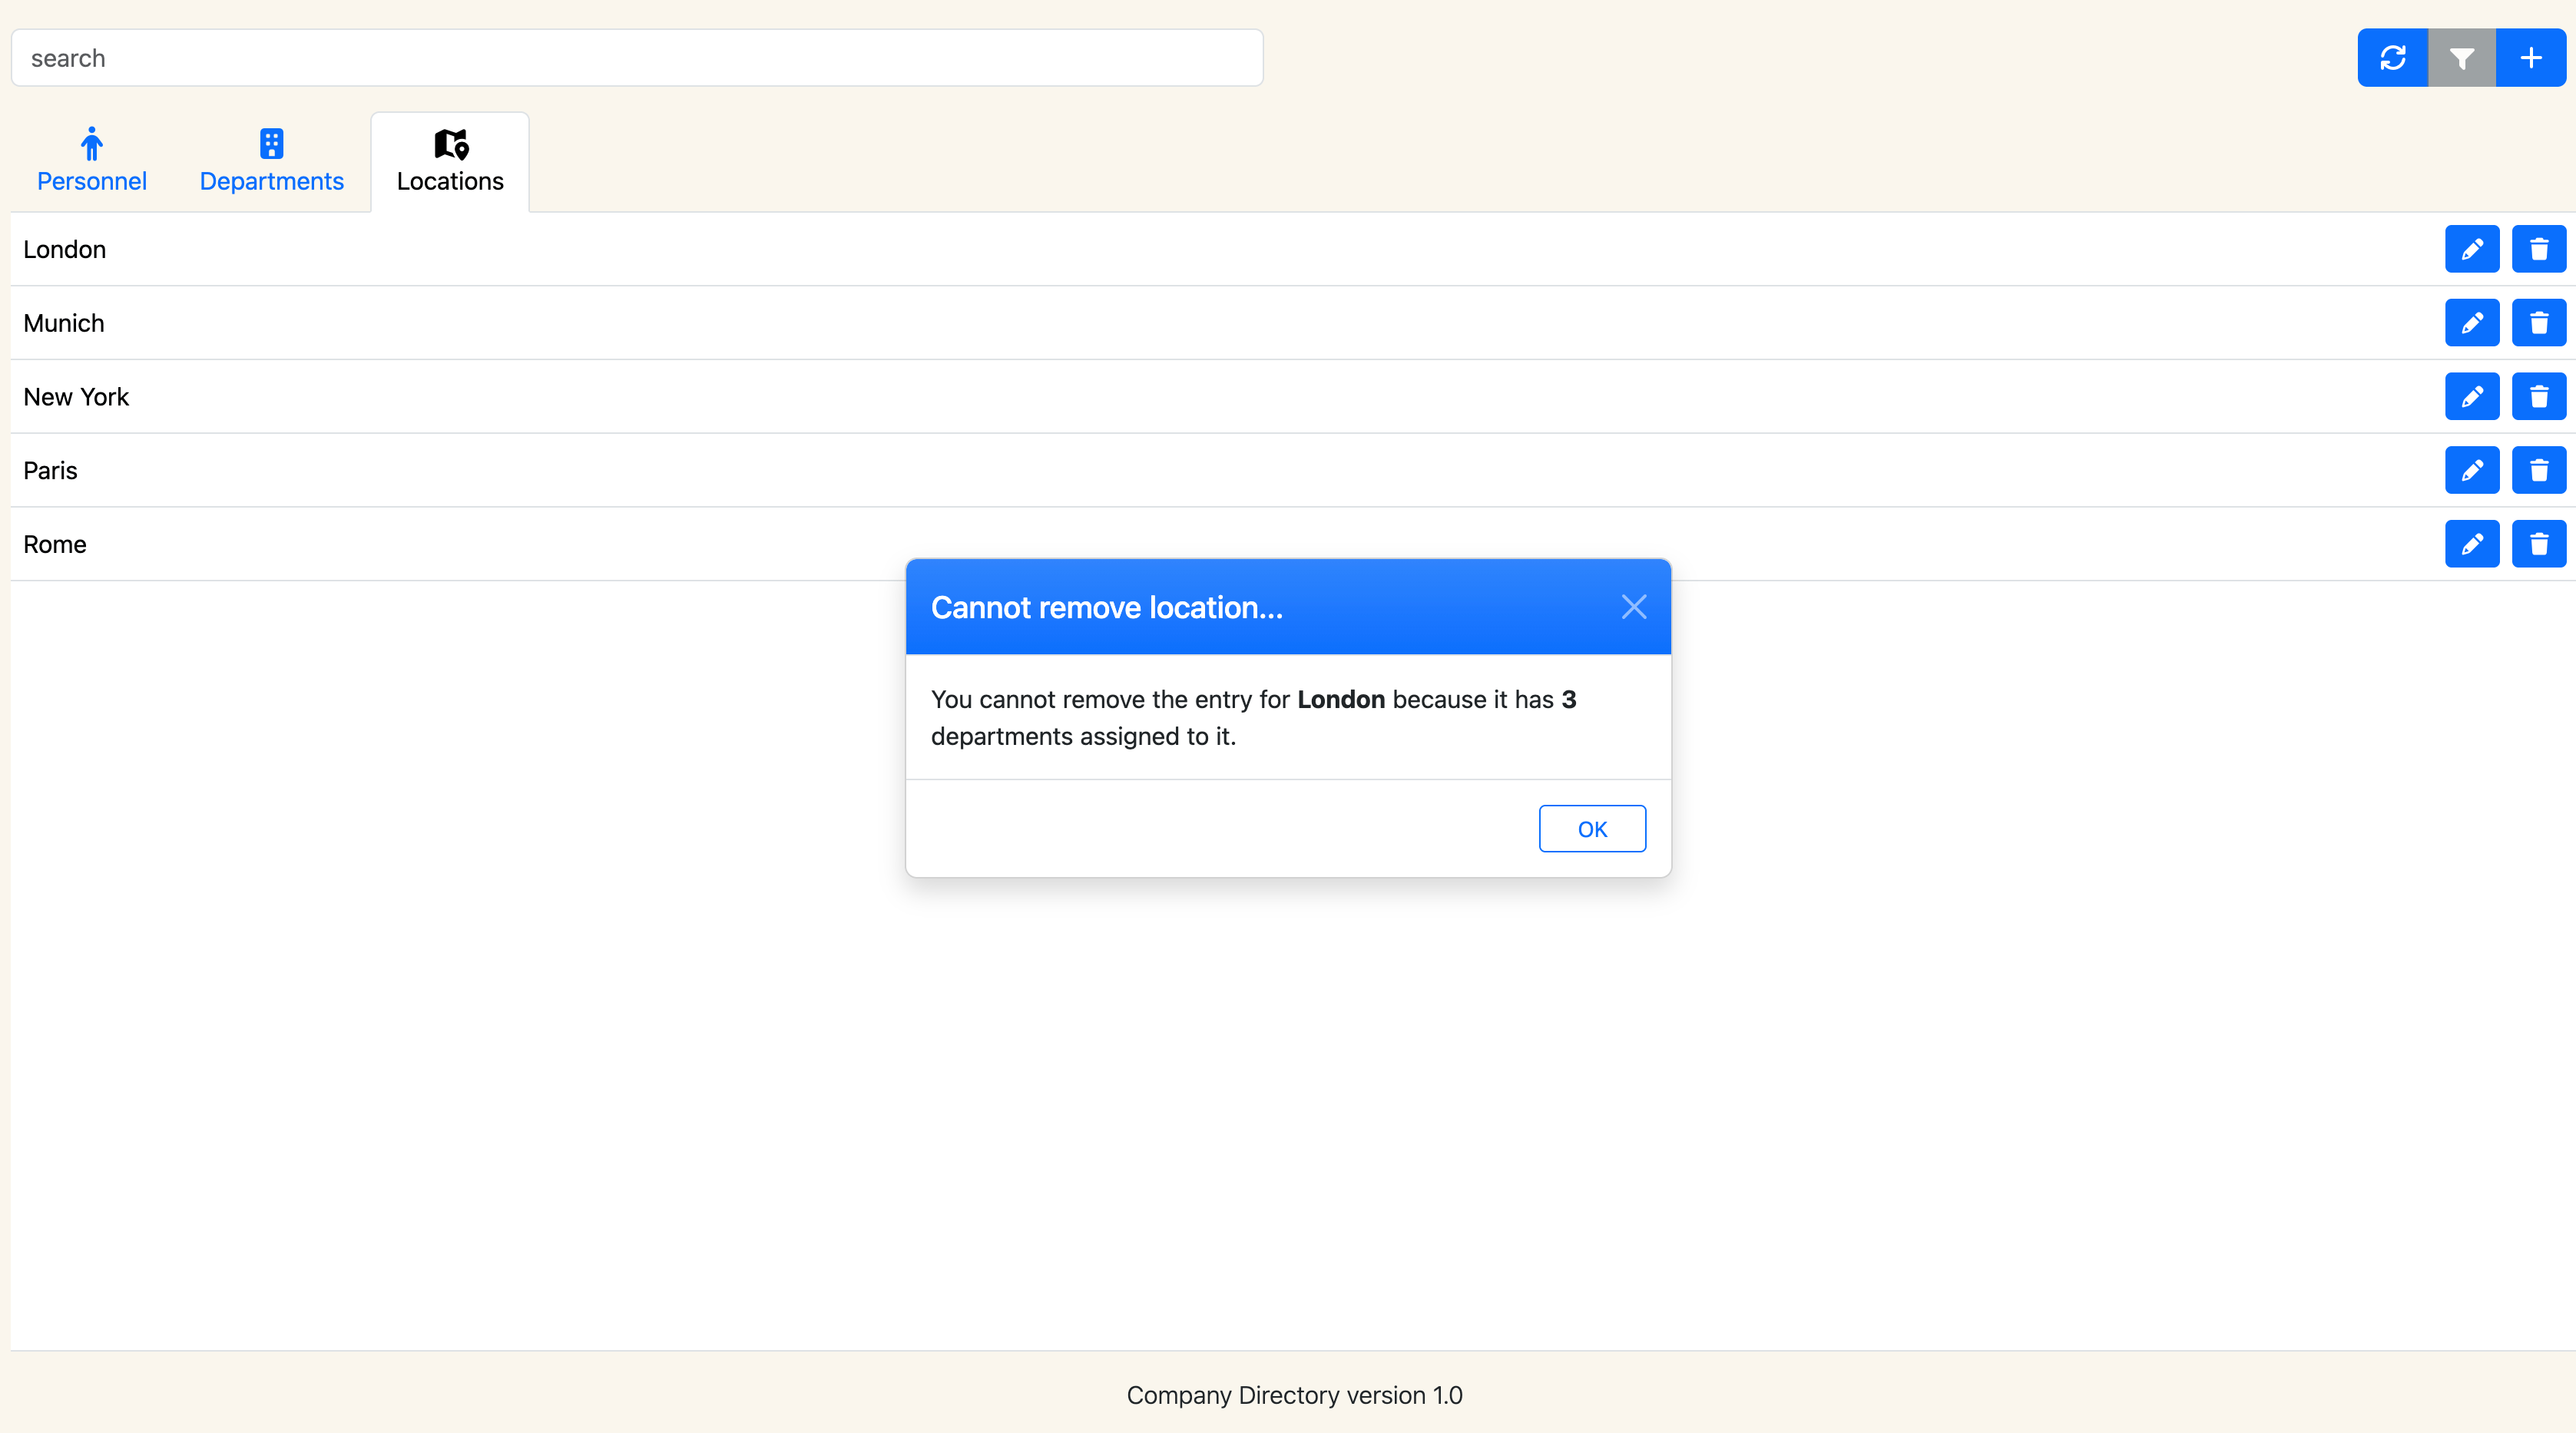This screenshot has width=2576, height=1433.
Task: Click edit button for Paris
Action: [x=2471, y=470]
